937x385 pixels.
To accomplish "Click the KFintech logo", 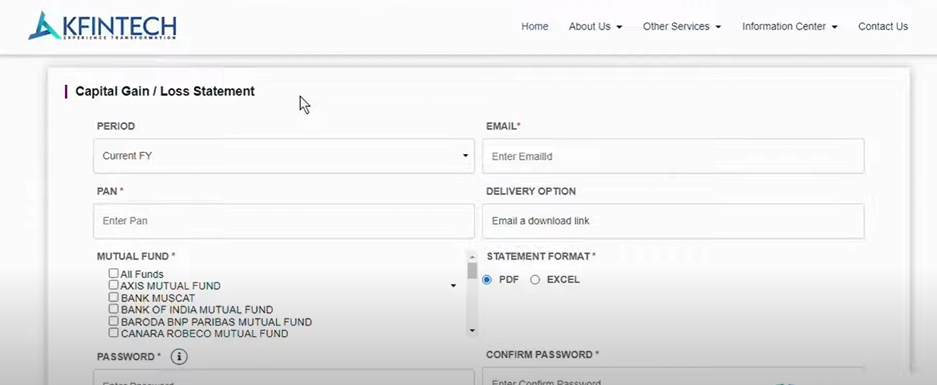I will 102,26.
